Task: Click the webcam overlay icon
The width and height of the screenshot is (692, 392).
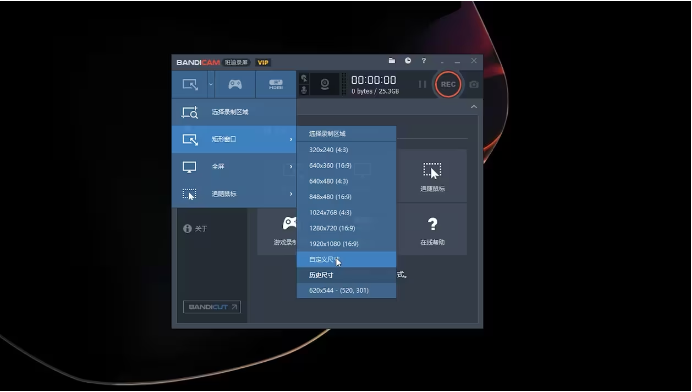Action: coord(325,84)
